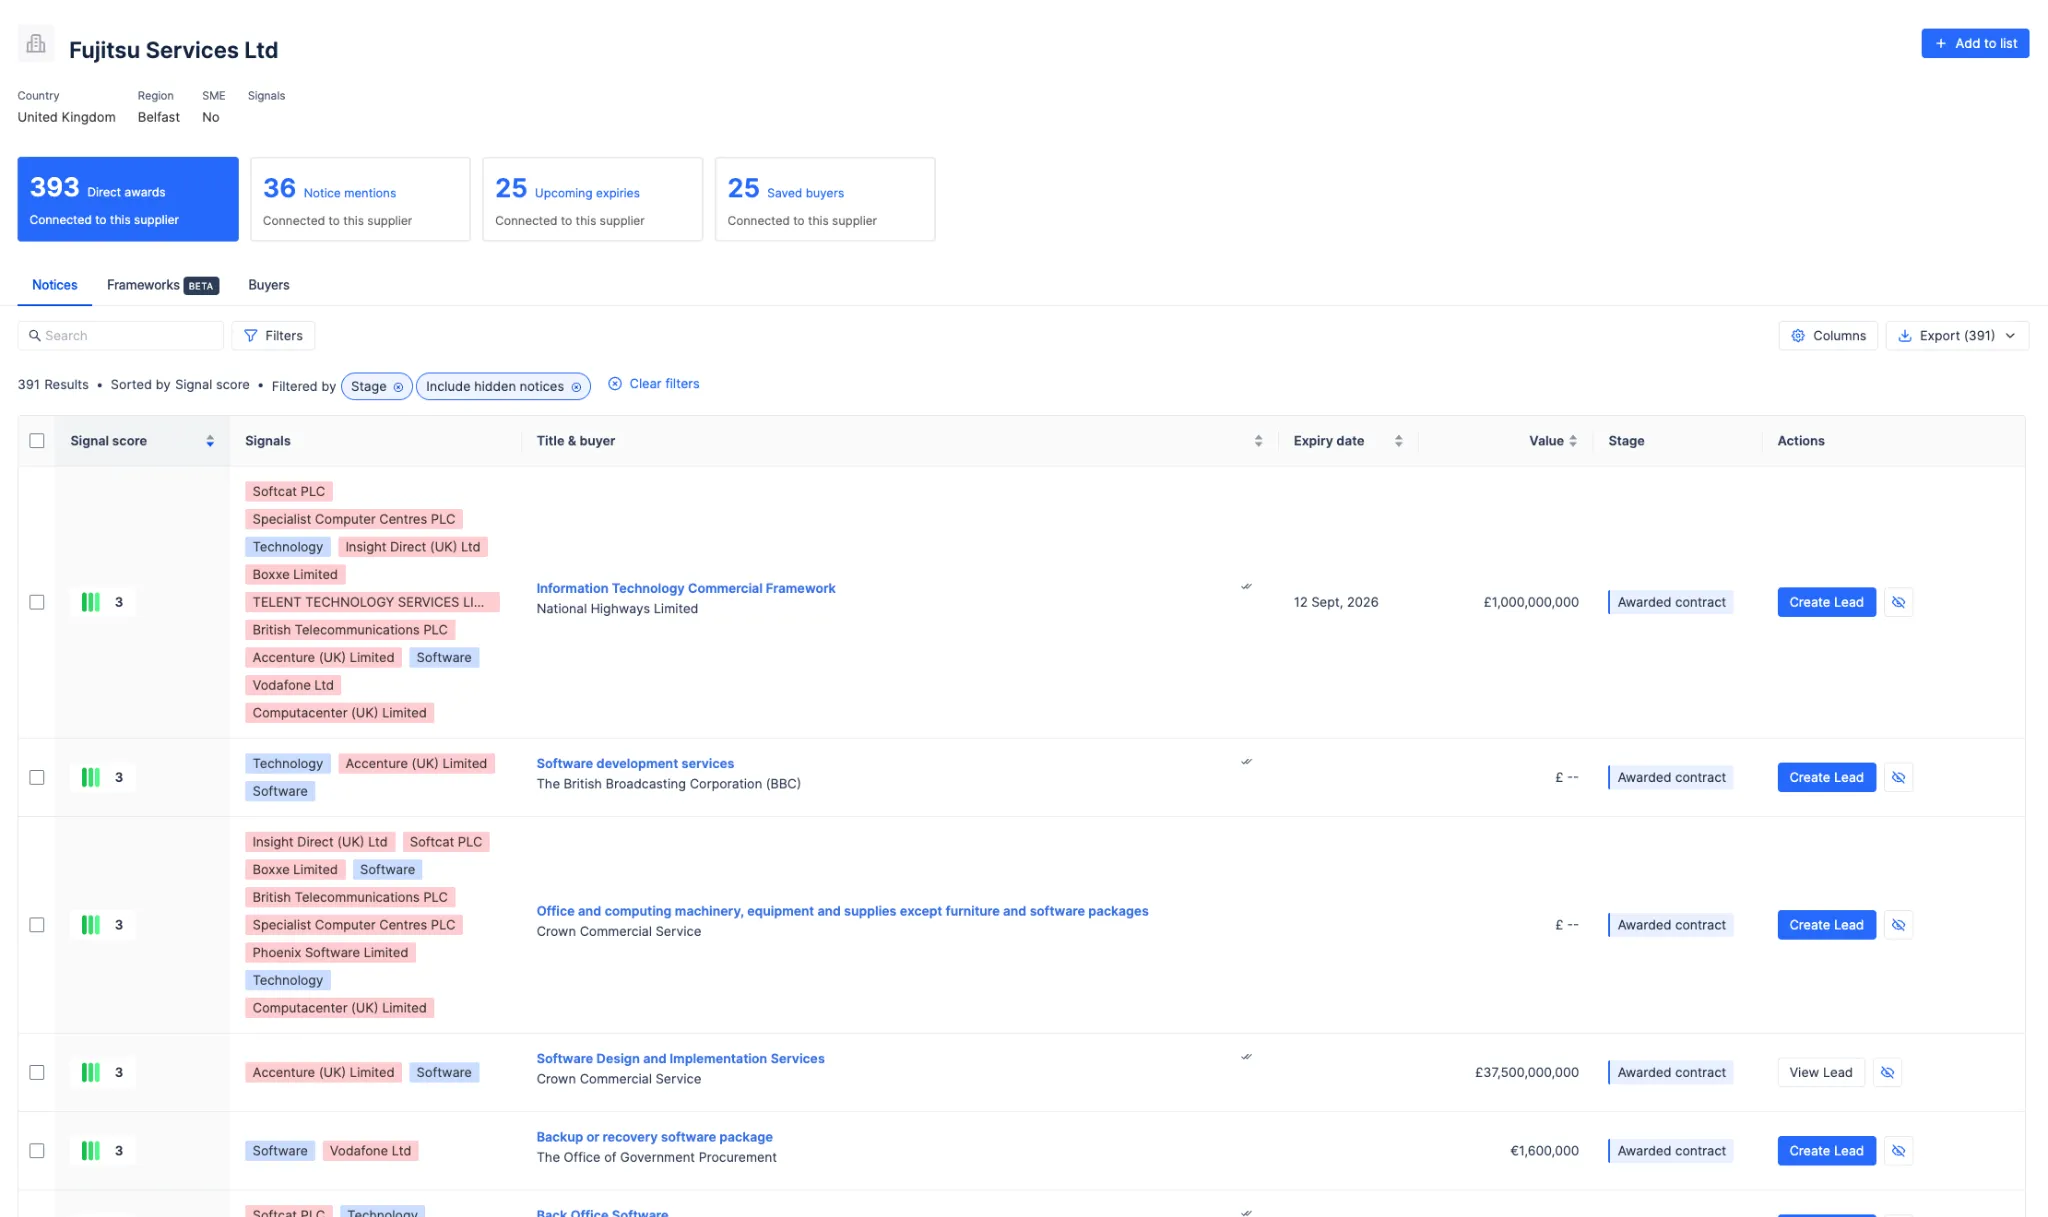
Task: Click signal score bars for Backup or recovery row
Action: [91, 1151]
